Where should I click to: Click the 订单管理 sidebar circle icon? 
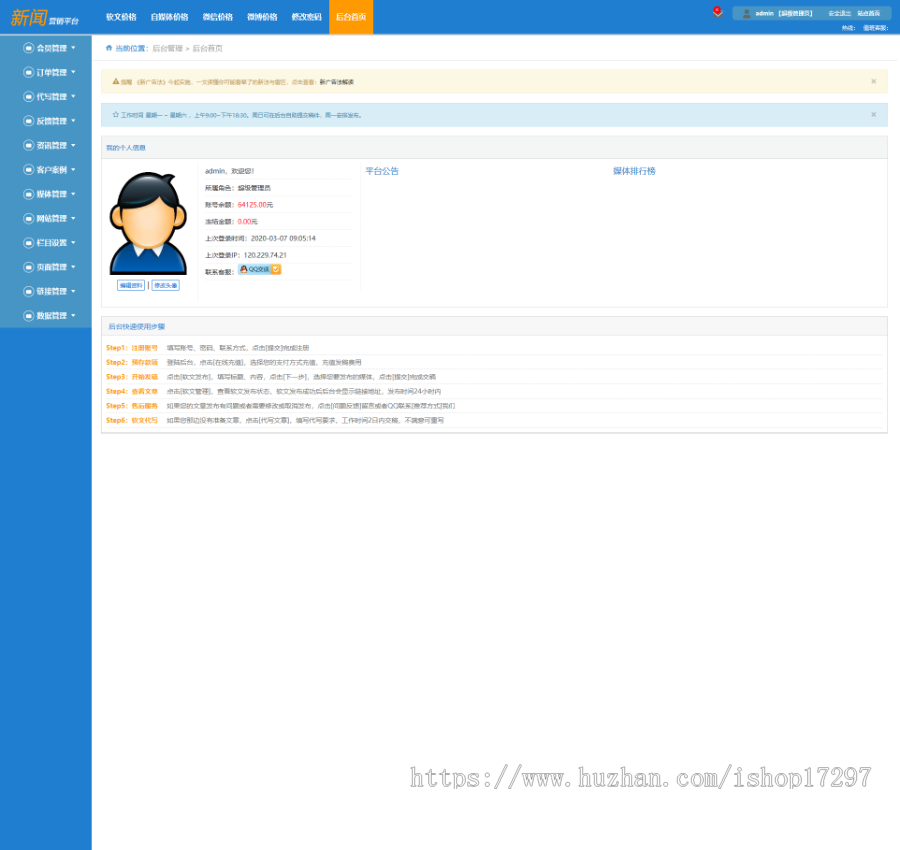[x=28, y=72]
